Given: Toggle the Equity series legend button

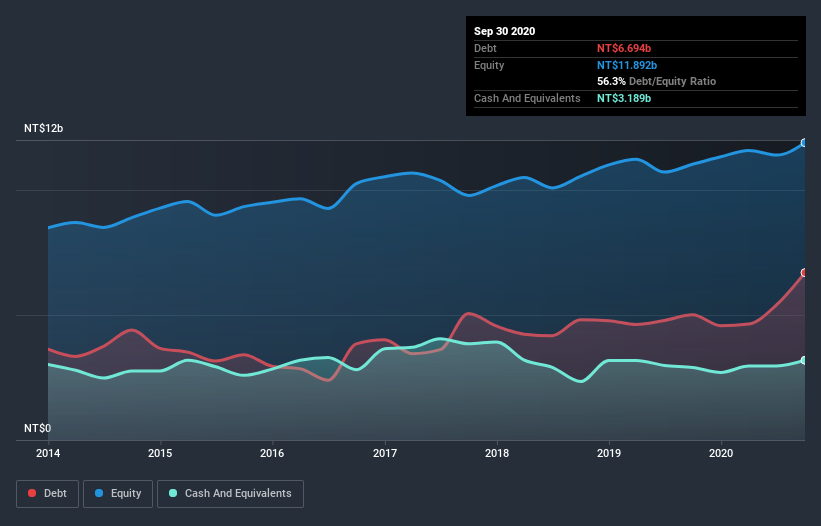Looking at the screenshot, I should click(118, 494).
